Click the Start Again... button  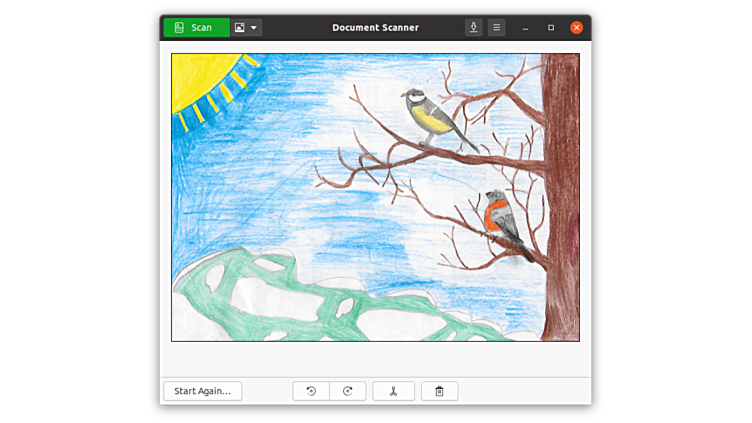(203, 391)
